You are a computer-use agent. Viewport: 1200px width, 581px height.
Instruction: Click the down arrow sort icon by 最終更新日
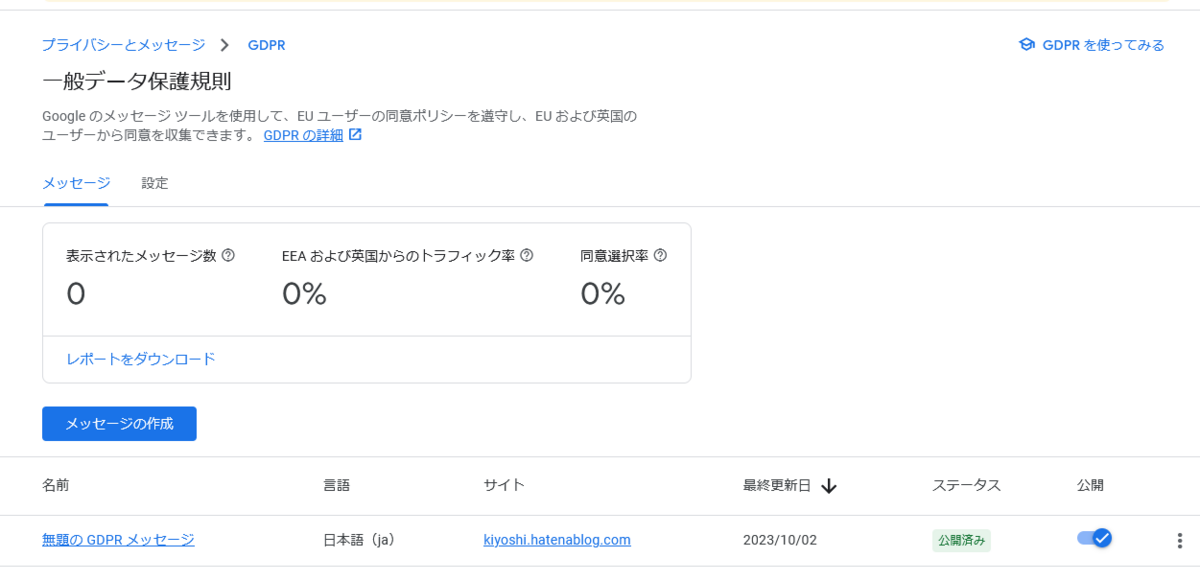click(x=829, y=486)
